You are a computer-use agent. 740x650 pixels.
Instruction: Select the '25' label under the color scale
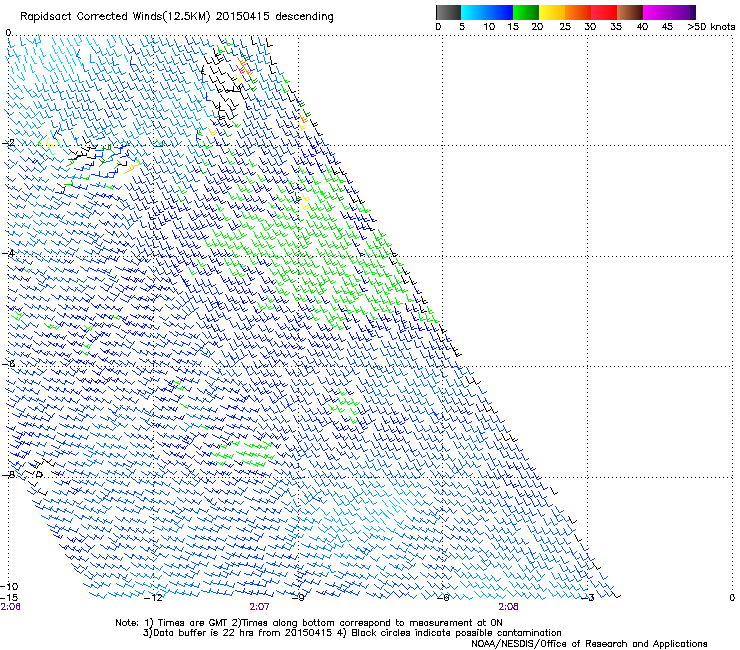565,27
